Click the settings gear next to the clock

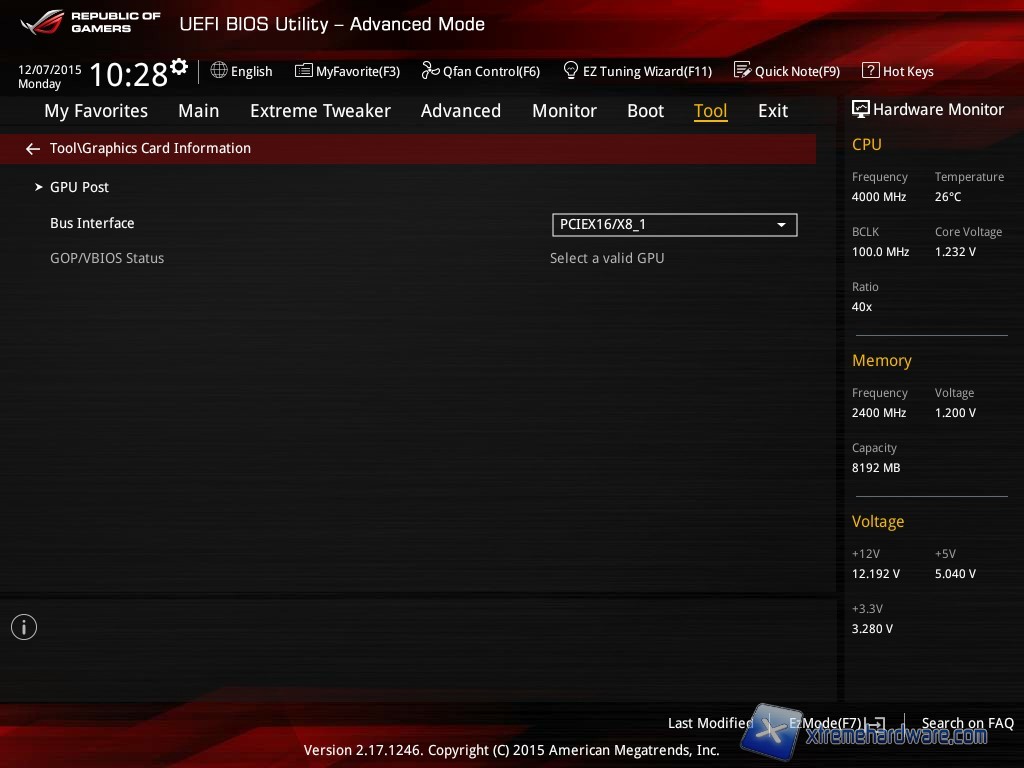[x=179, y=67]
